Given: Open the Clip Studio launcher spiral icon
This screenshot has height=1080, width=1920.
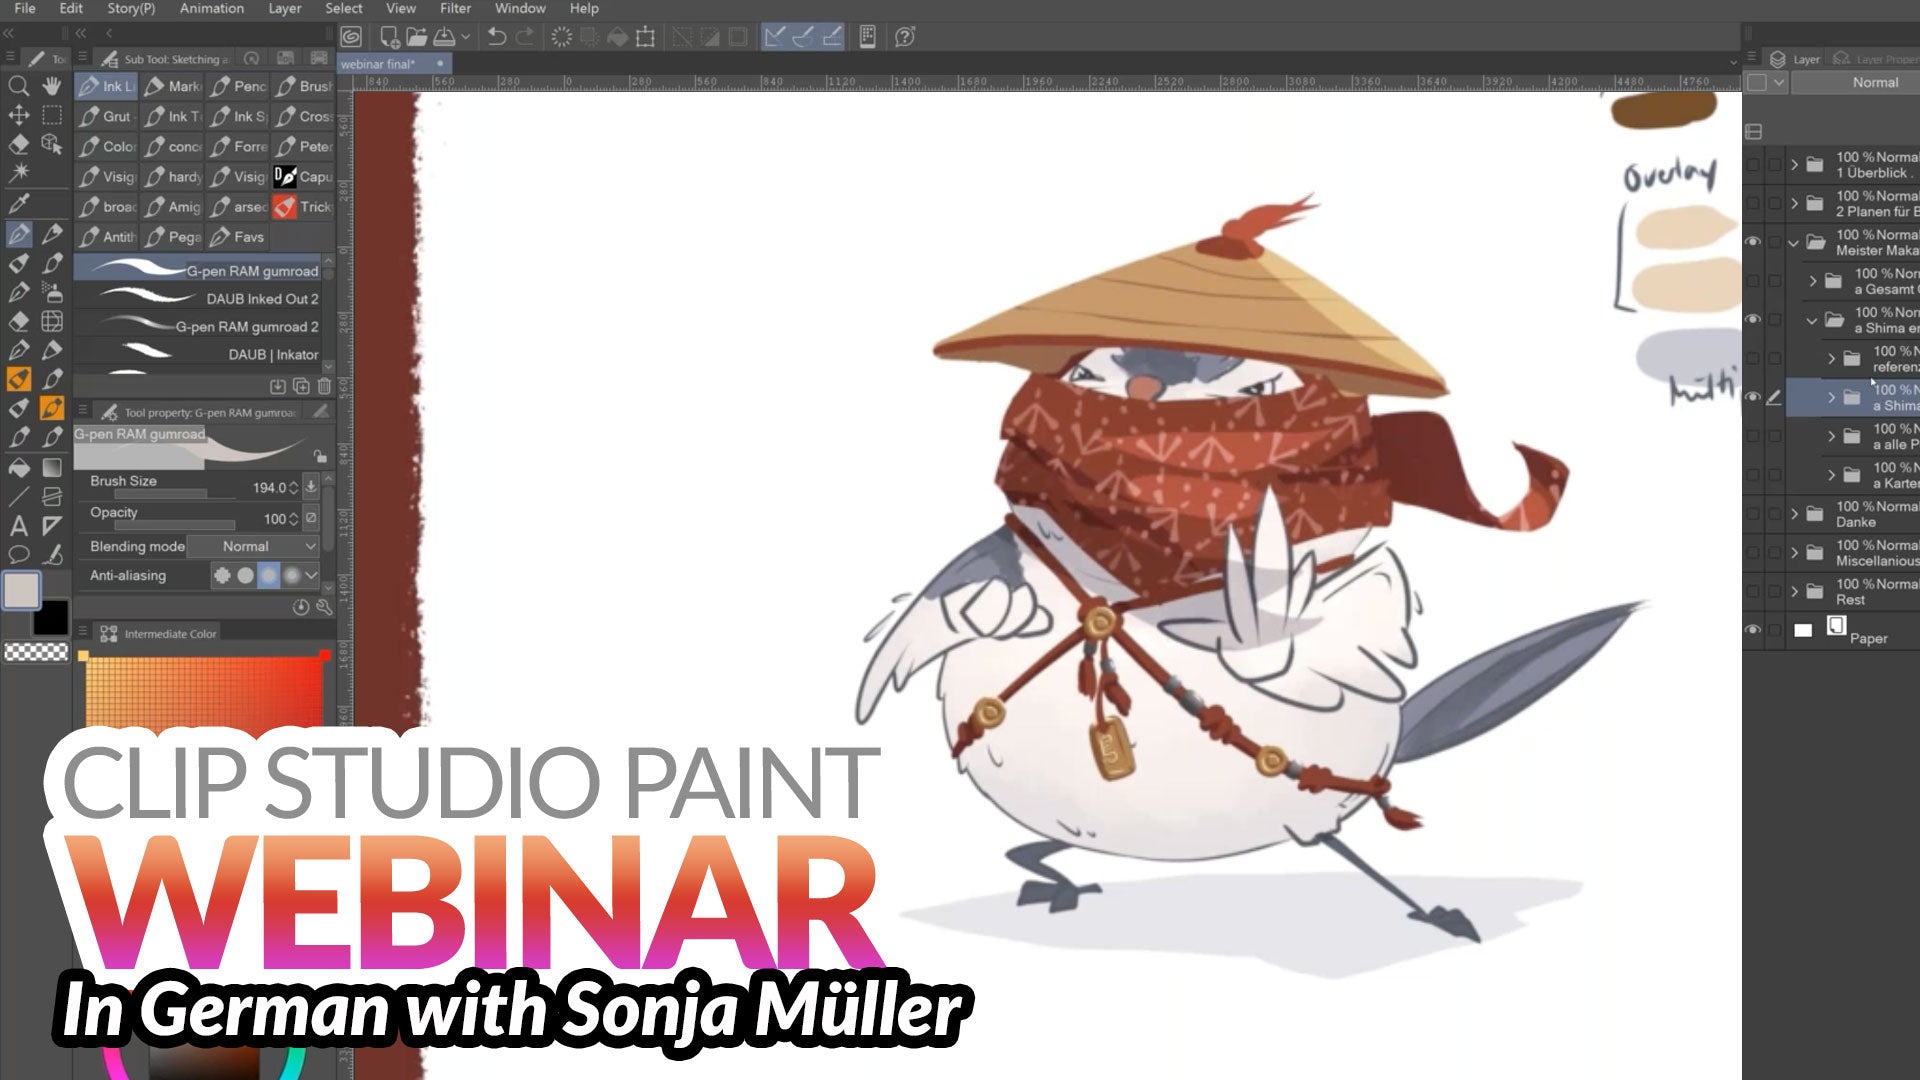Looking at the screenshot, I should pyautogui.click(x=351, y=37).
